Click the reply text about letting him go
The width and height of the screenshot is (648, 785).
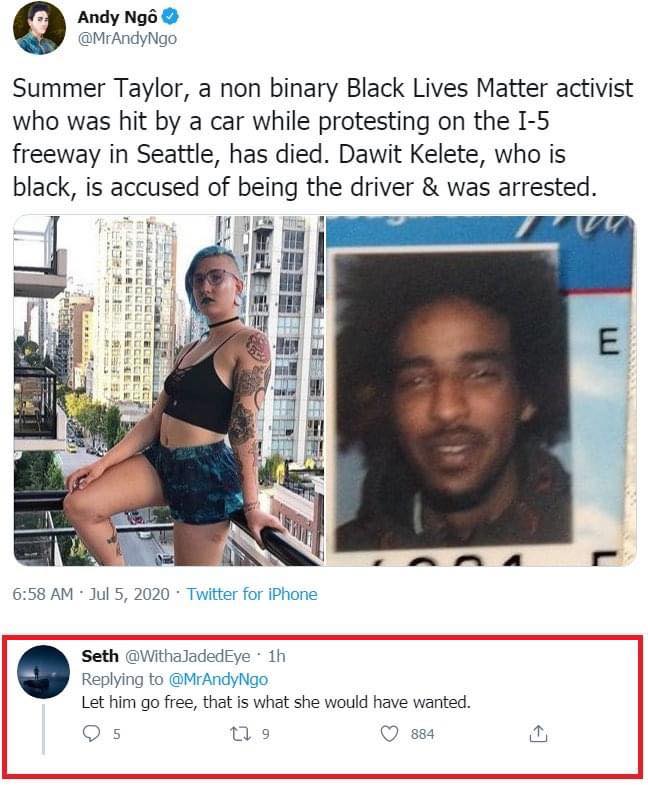pyautogui.click(x=276, y=702)
